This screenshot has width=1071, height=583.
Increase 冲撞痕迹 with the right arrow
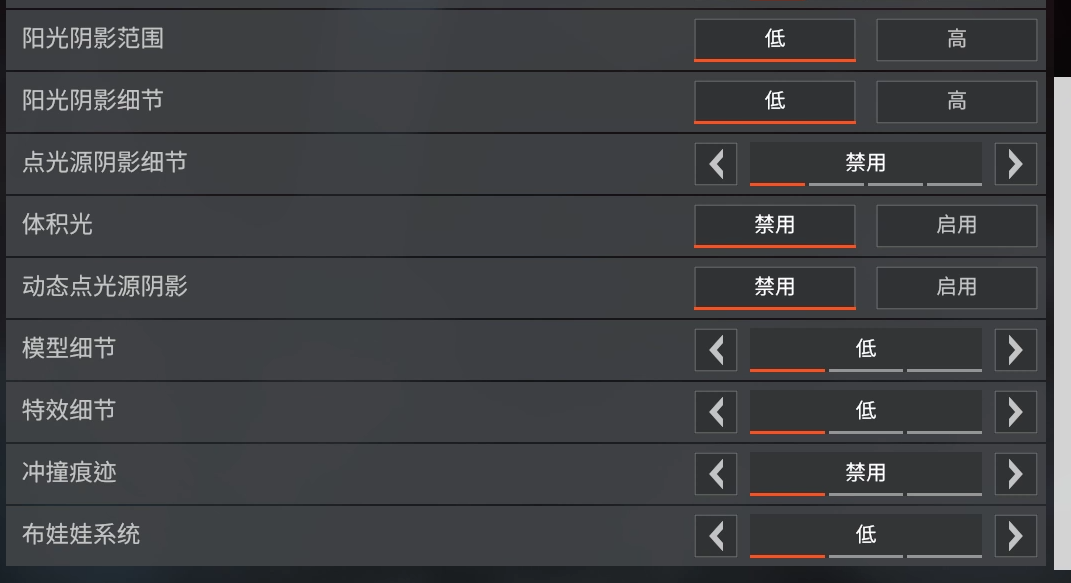(x=1016, y=473)
